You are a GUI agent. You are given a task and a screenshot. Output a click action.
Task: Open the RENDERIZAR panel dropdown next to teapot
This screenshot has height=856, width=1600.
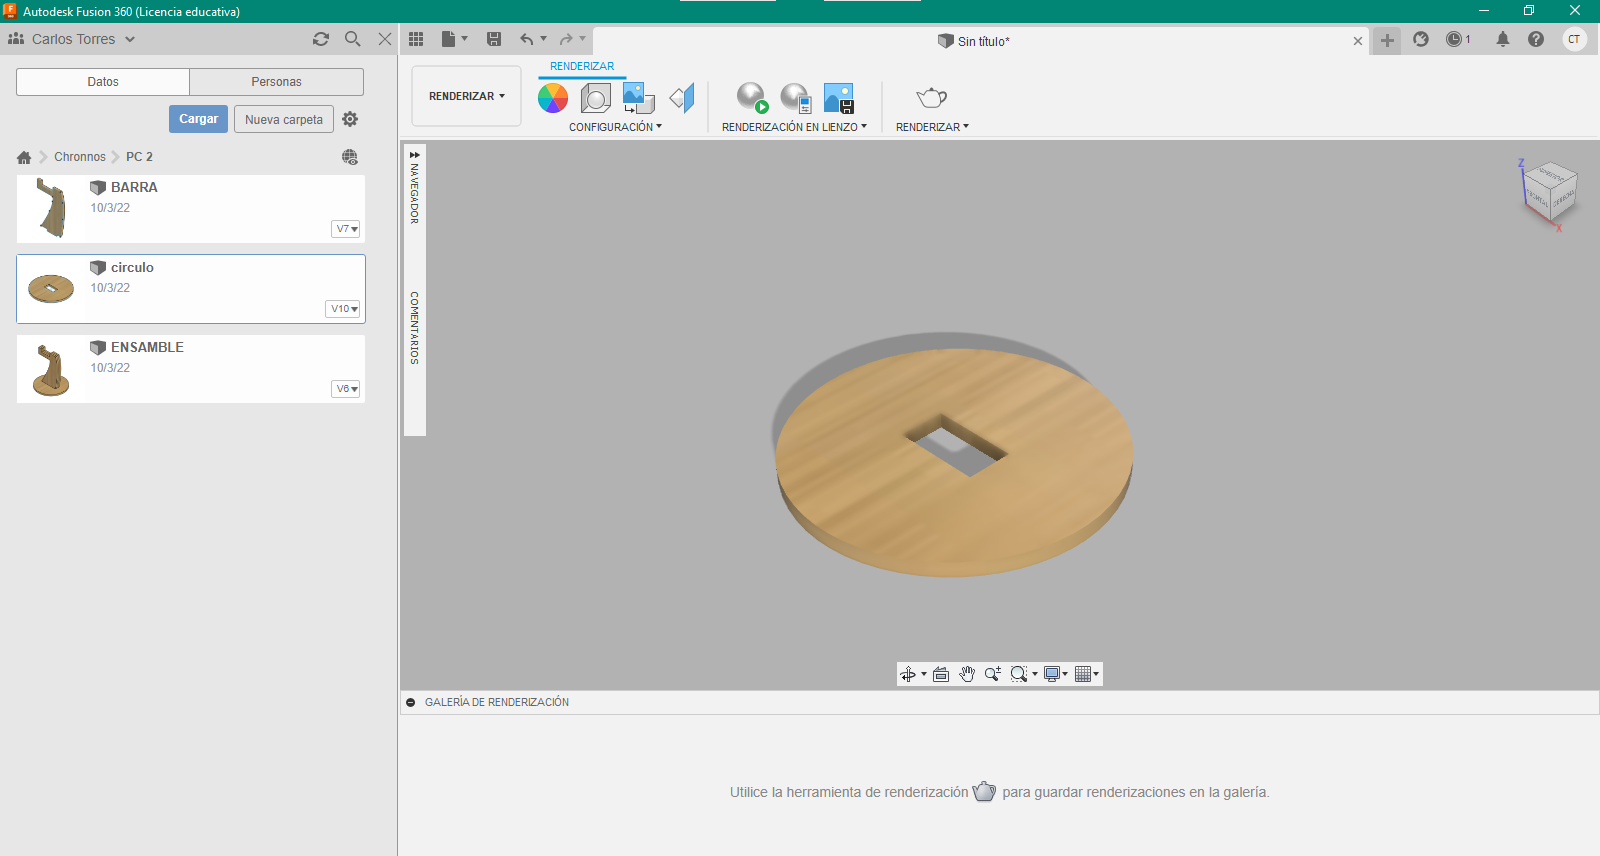(932, 127)
